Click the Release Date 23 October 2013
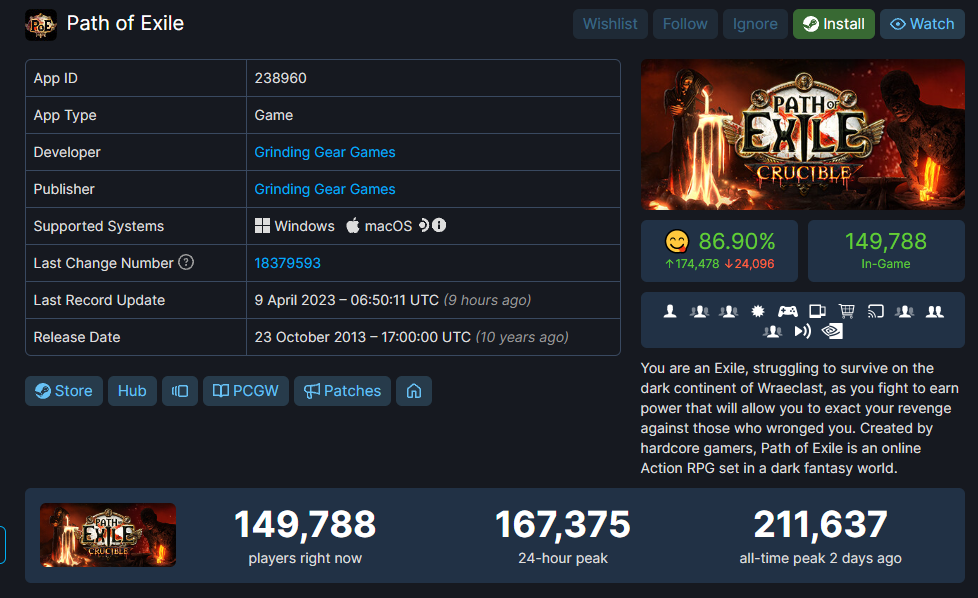Viewport: 978px width, 598px height. point(310,337)
